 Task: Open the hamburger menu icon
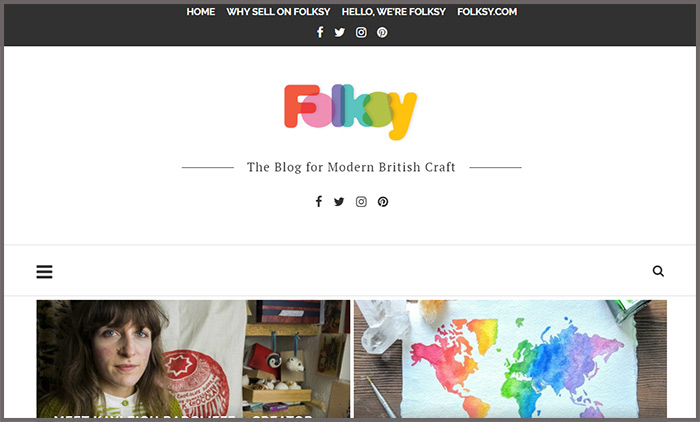(x=44, y=272)
